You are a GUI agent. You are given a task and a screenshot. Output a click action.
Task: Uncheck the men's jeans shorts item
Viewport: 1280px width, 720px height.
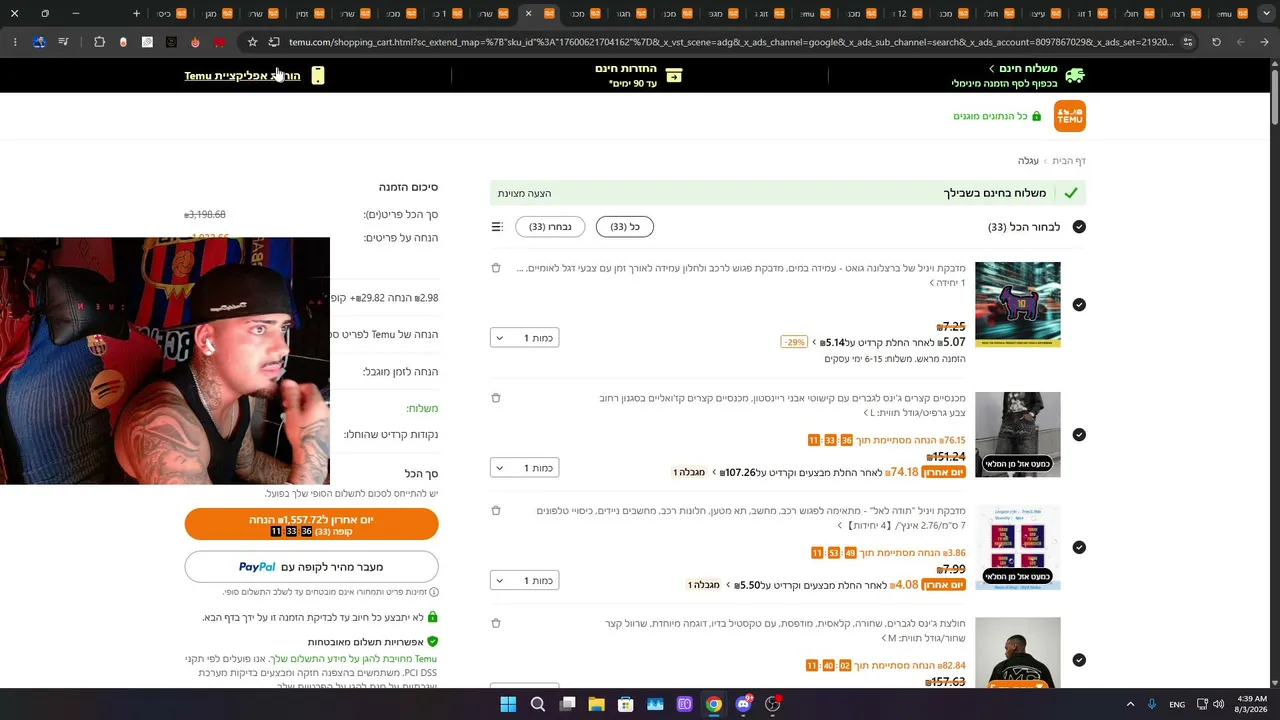tap(1079, 435)
